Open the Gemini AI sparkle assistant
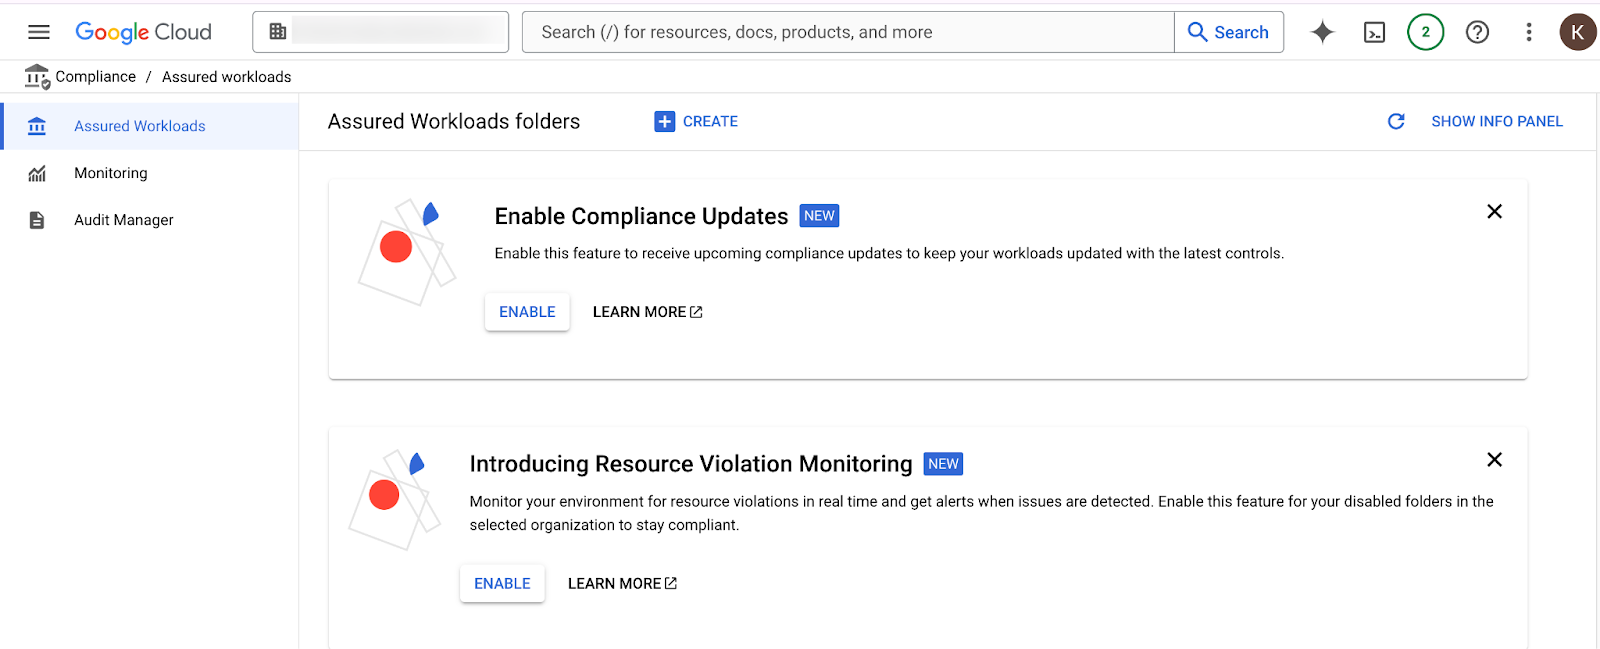 [1322, 32]
